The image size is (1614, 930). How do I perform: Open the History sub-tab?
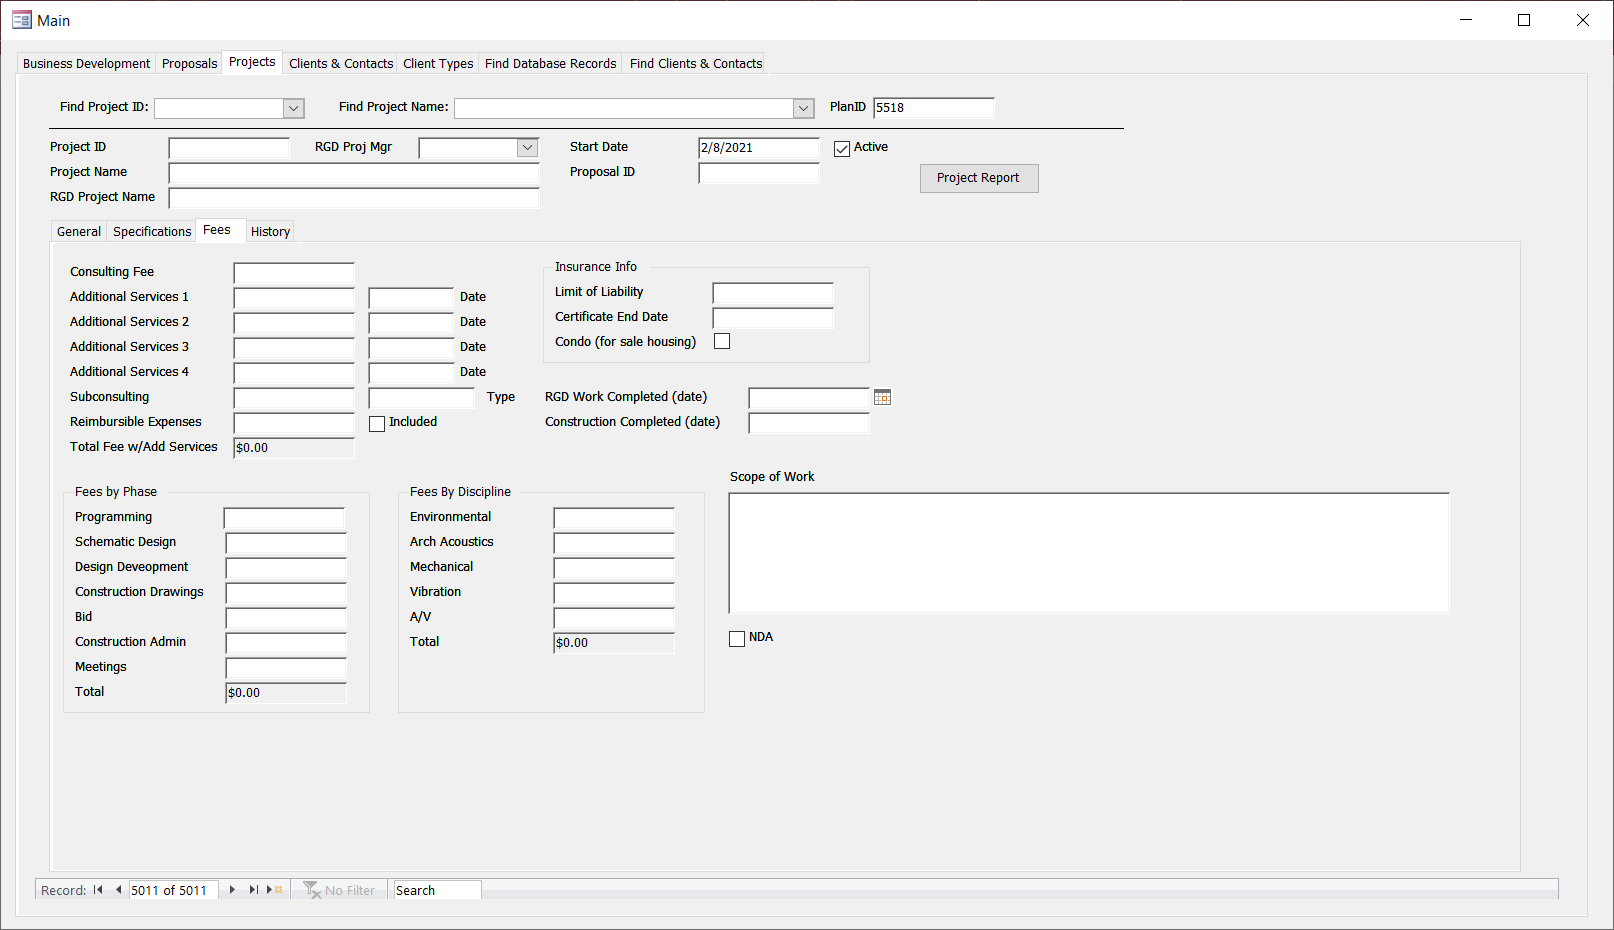(270, 231)
